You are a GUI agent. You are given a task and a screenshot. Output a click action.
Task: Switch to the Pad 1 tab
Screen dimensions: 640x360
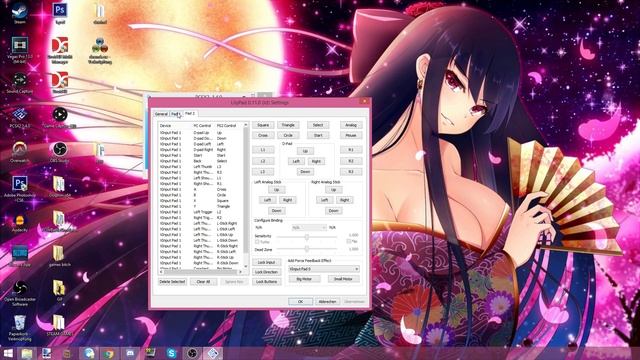pos(176,114)
